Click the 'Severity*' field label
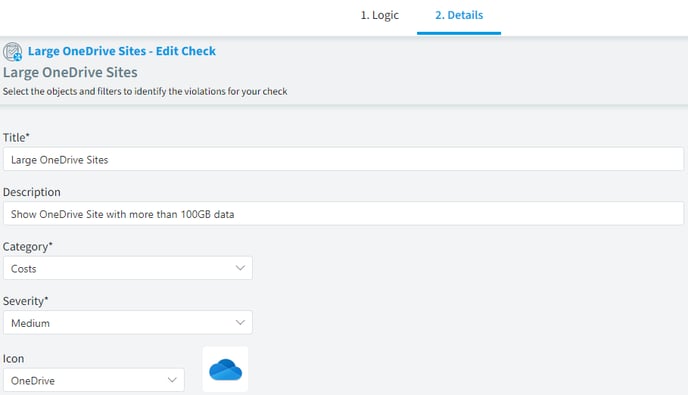The image size is (688, 395). 25,301
